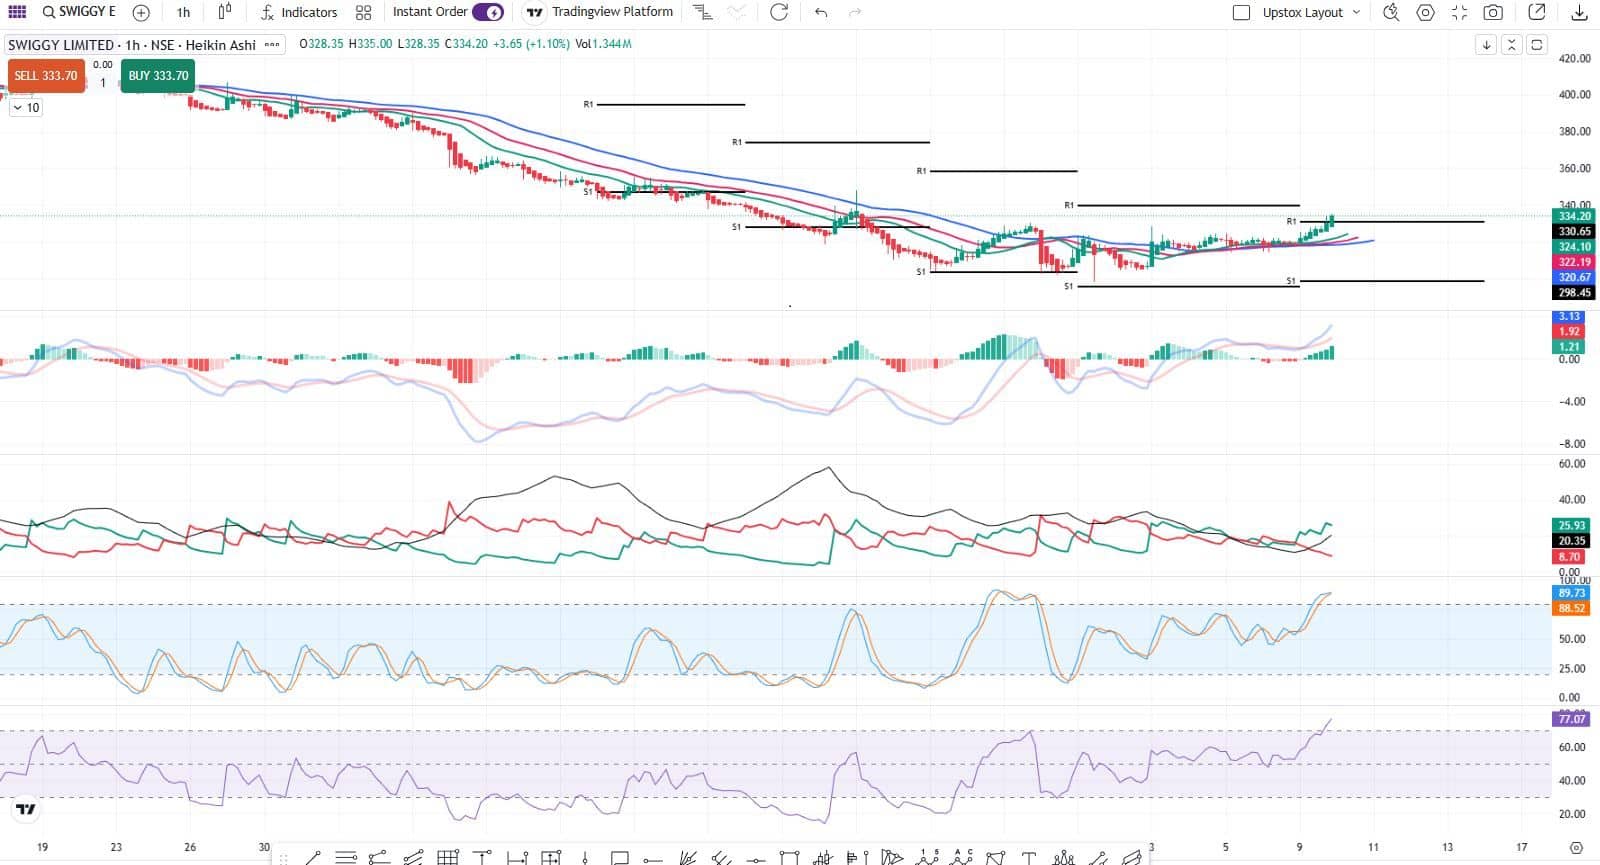Click the current price label 334.20
Viewport: 1600px width, 865px height.
coord(1574,216)
